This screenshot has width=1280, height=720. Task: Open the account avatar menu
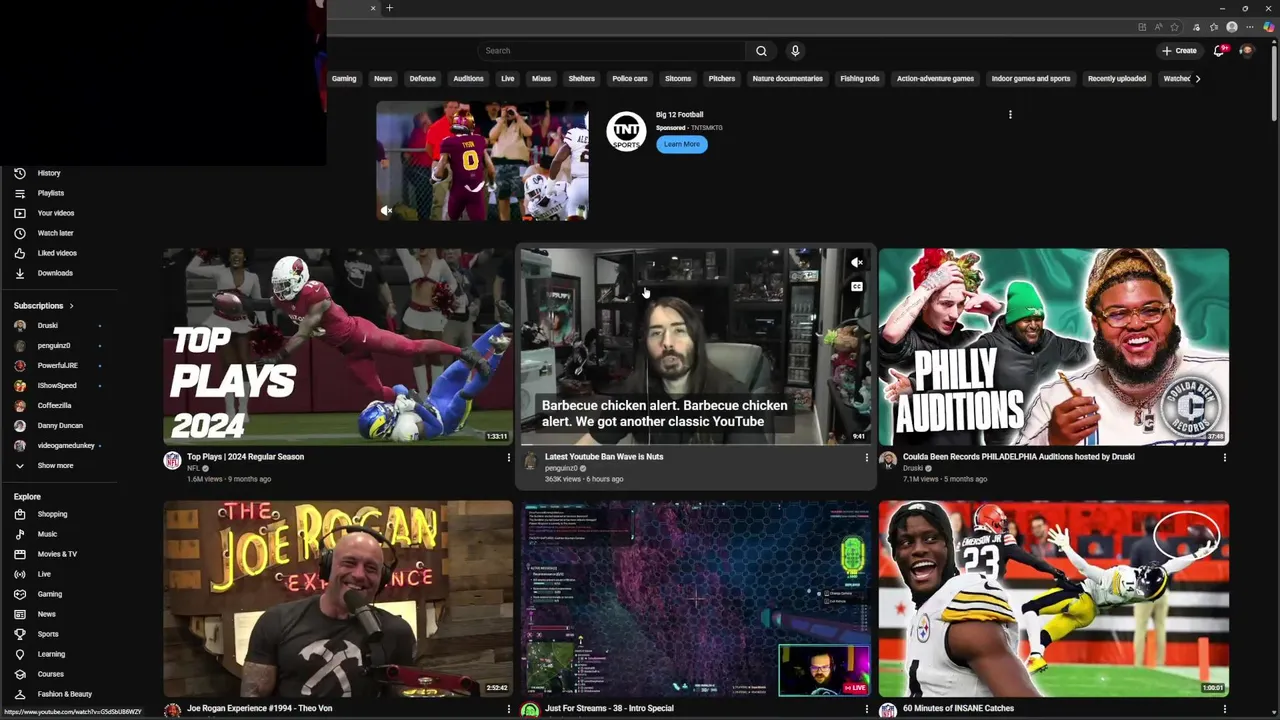[1247, 50]
